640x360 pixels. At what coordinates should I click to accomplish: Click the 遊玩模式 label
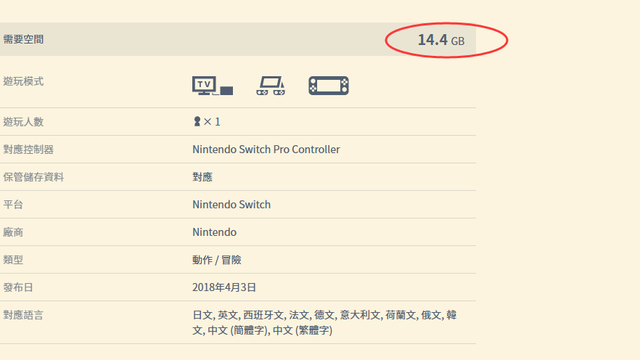click(x=23, y=81)
